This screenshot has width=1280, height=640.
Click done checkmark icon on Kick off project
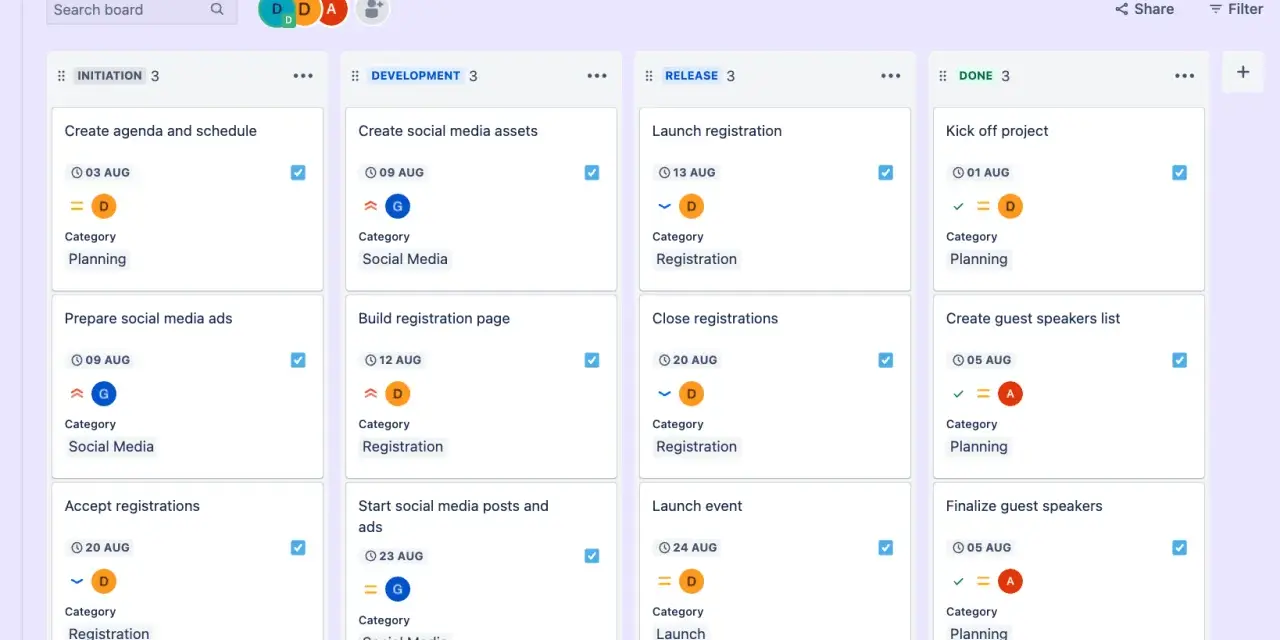coord(959,207)
